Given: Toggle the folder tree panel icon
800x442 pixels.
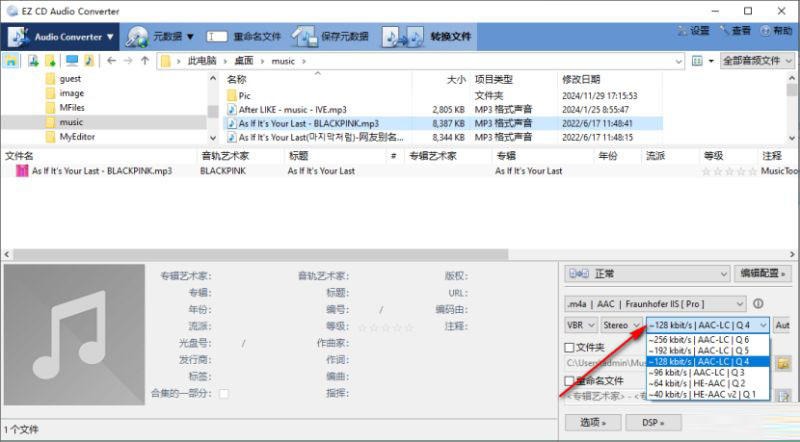Looking at the screenshot, I should [11, 61].
